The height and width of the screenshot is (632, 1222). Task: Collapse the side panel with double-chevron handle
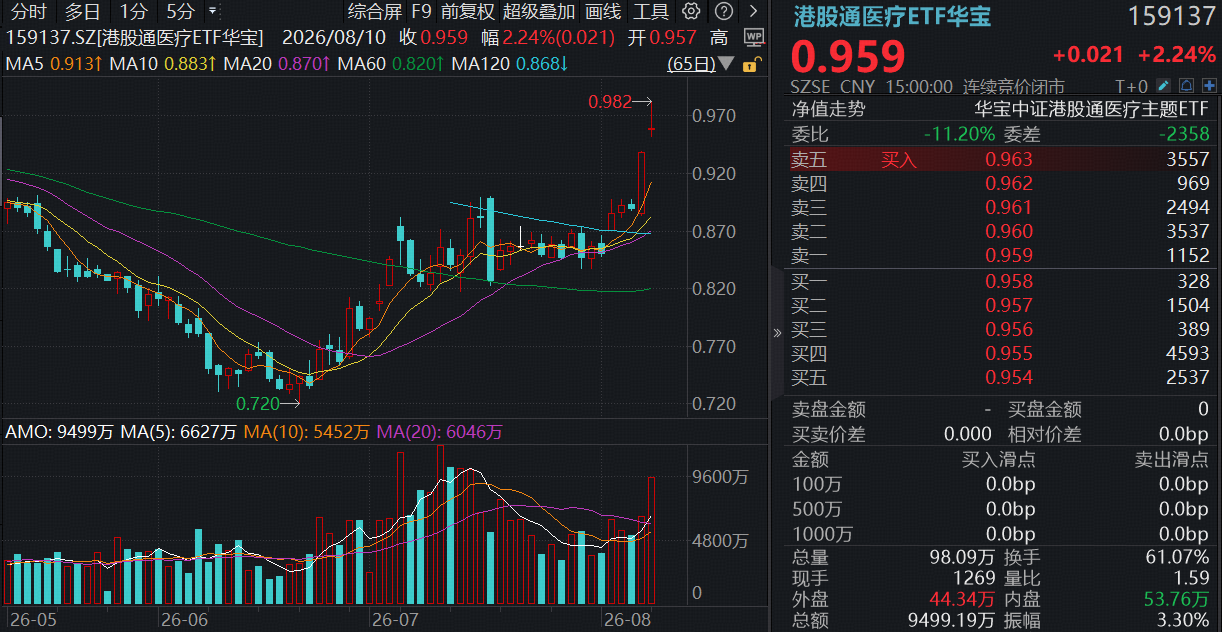(x=778, y=333)
